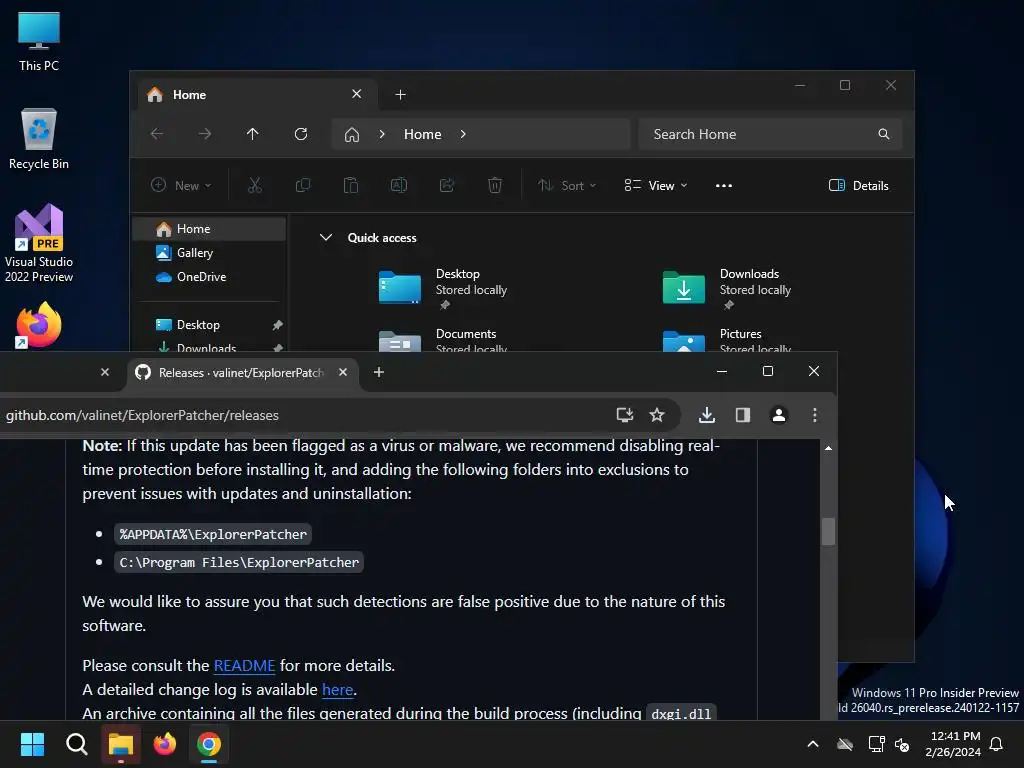Click the search magnifier in Search Home box
This screenshot has height=768, width=1024.
coord(884,134)
